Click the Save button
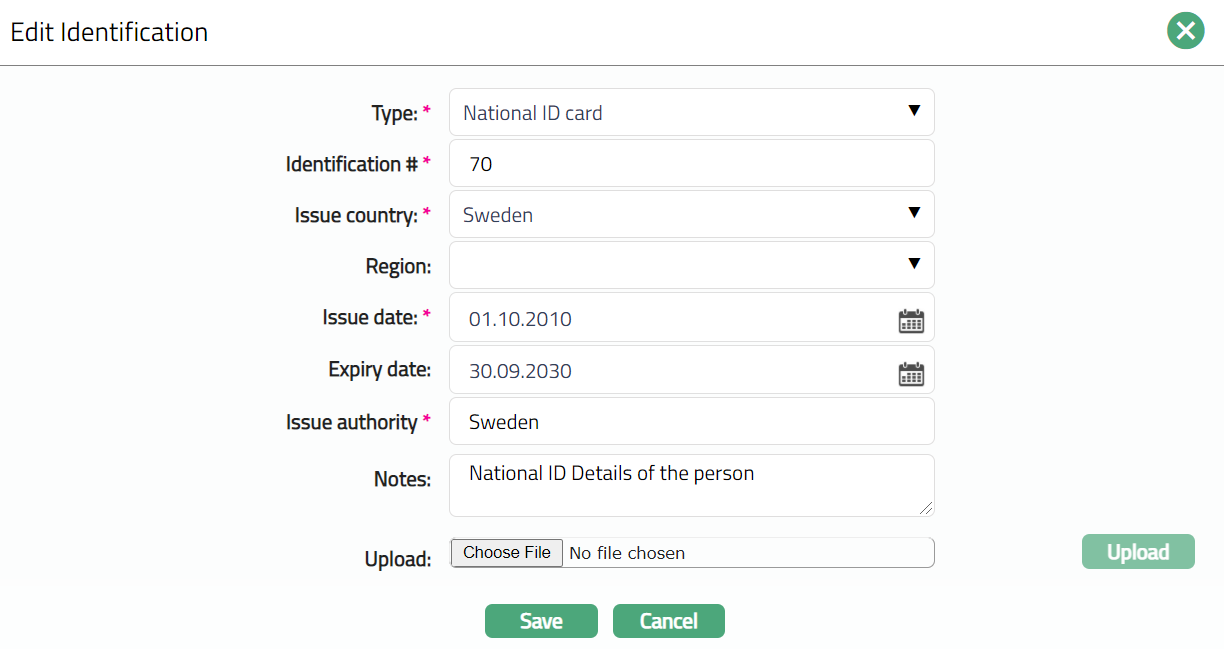This screenshot has height=649, width=1224. (x=541, y=621)
